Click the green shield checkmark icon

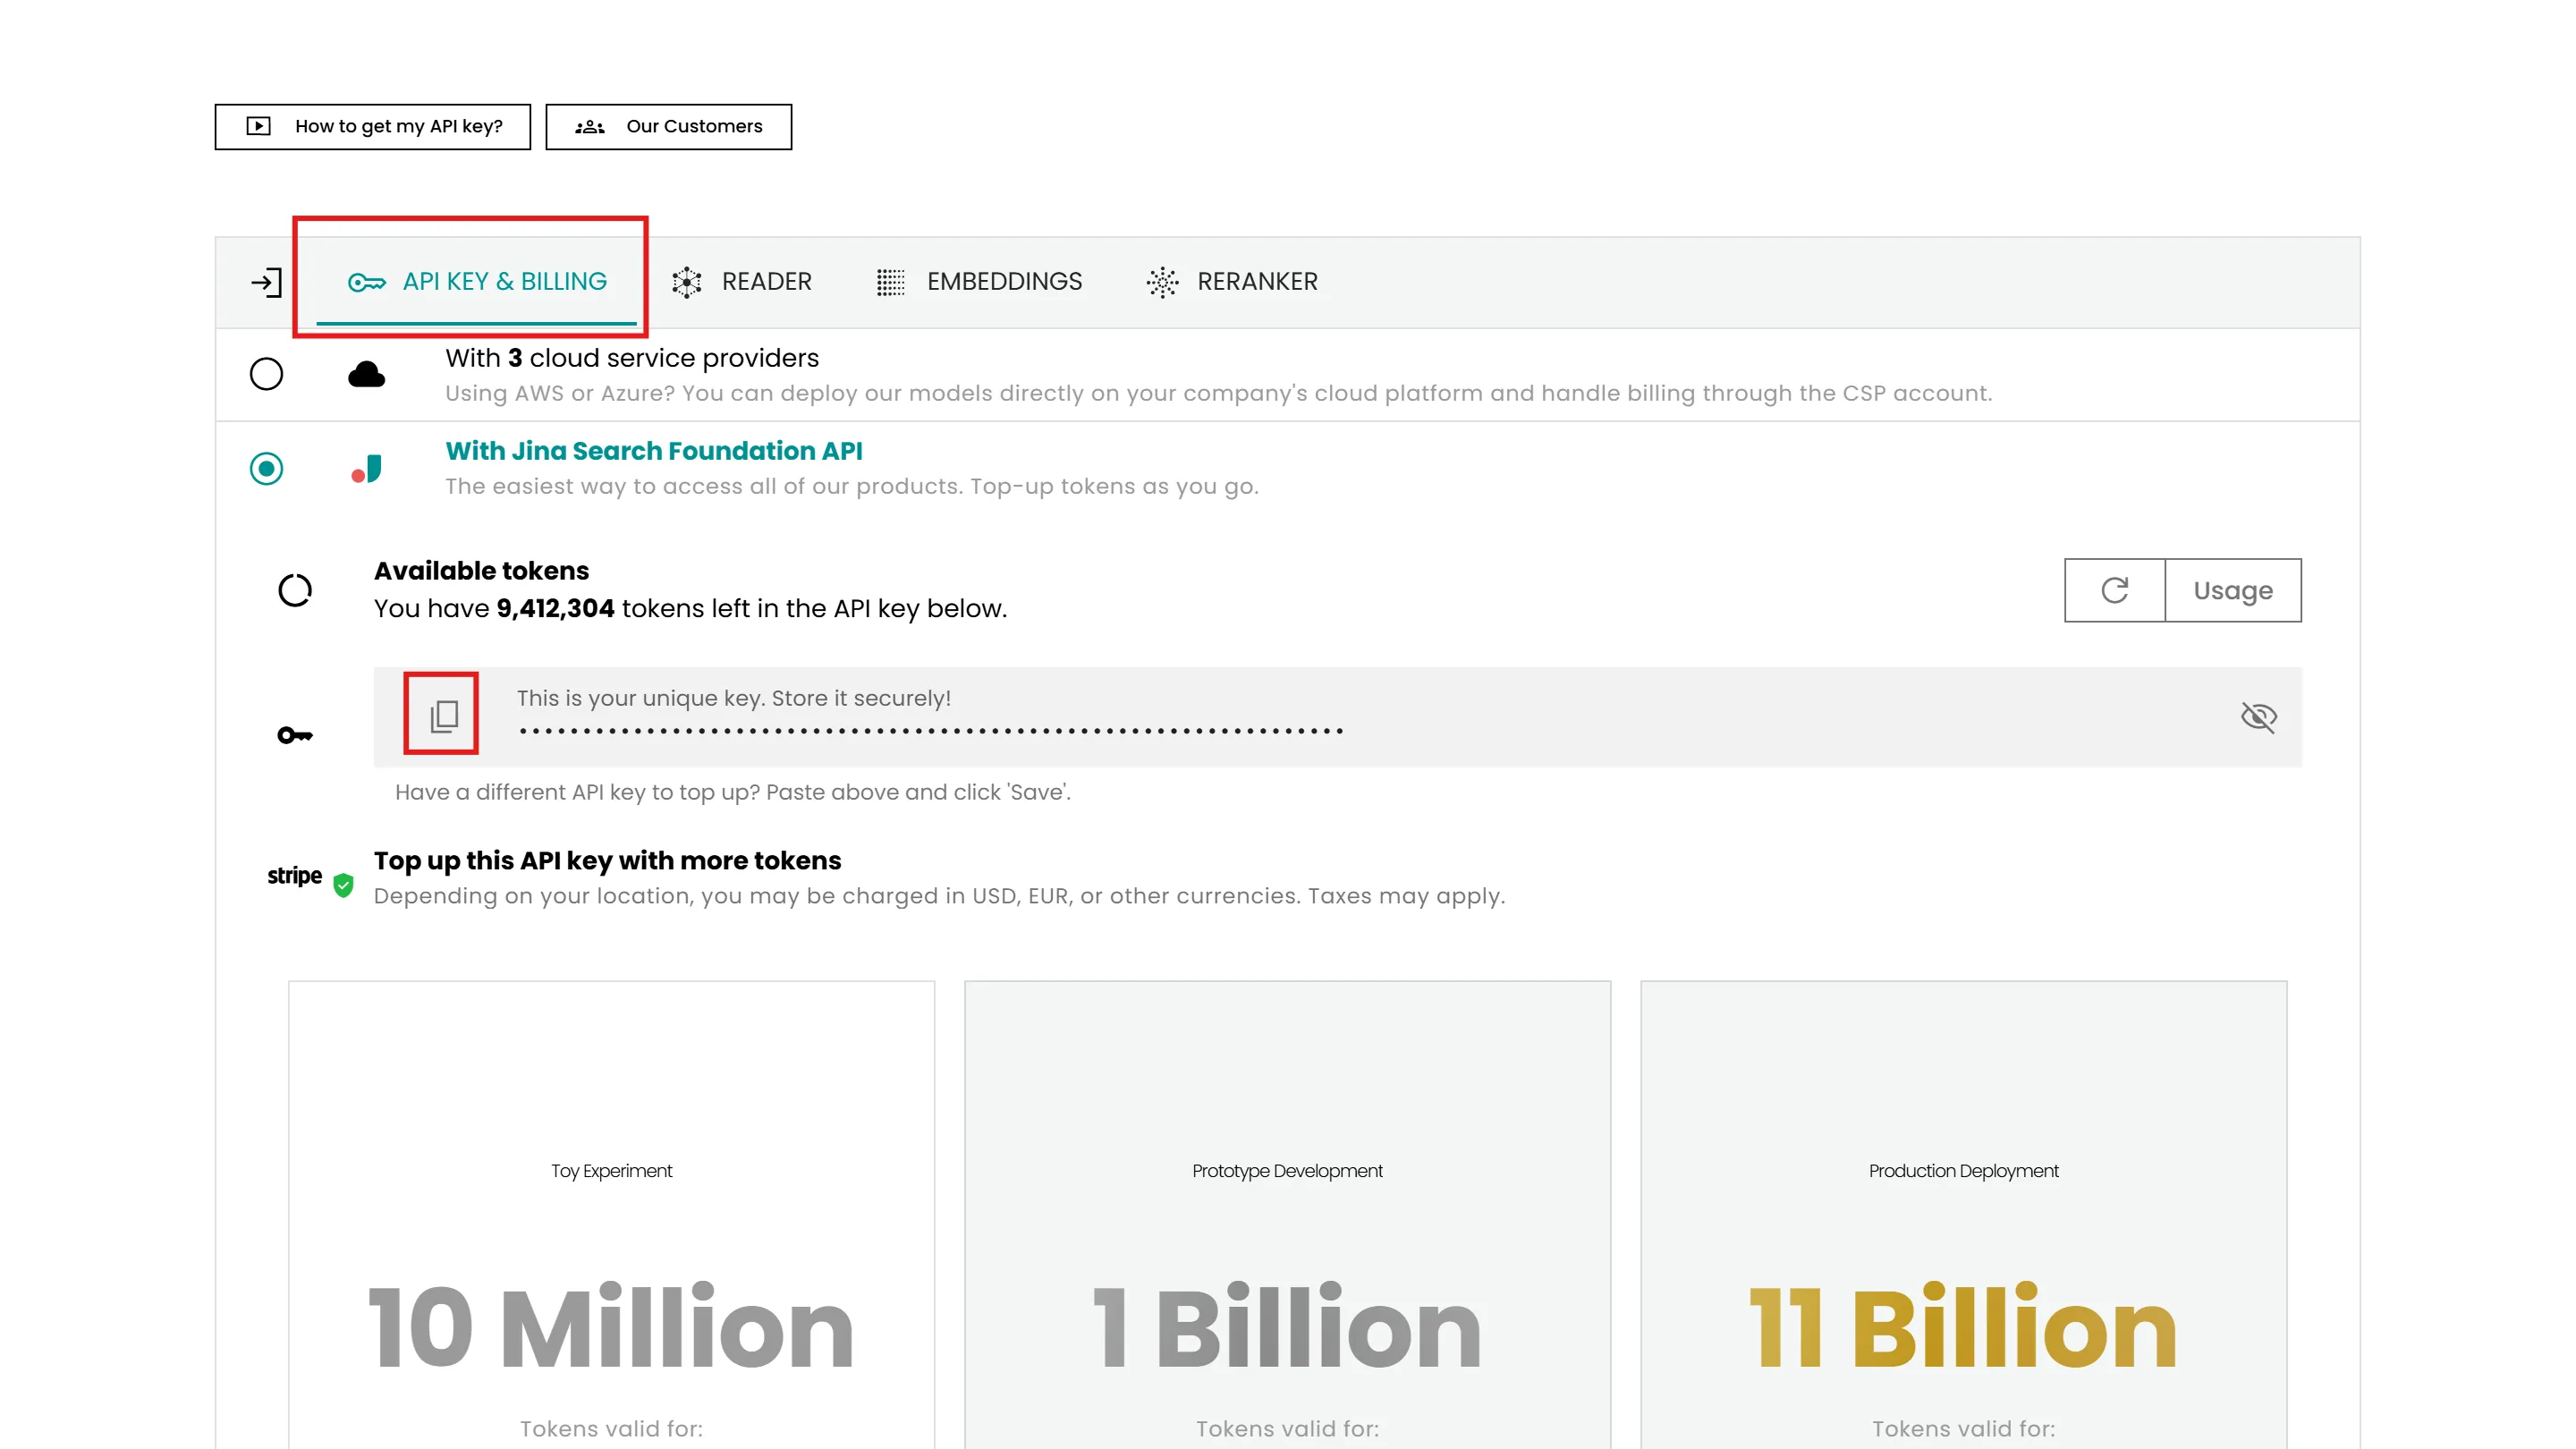pyautogui.click(x=343, y=885)
